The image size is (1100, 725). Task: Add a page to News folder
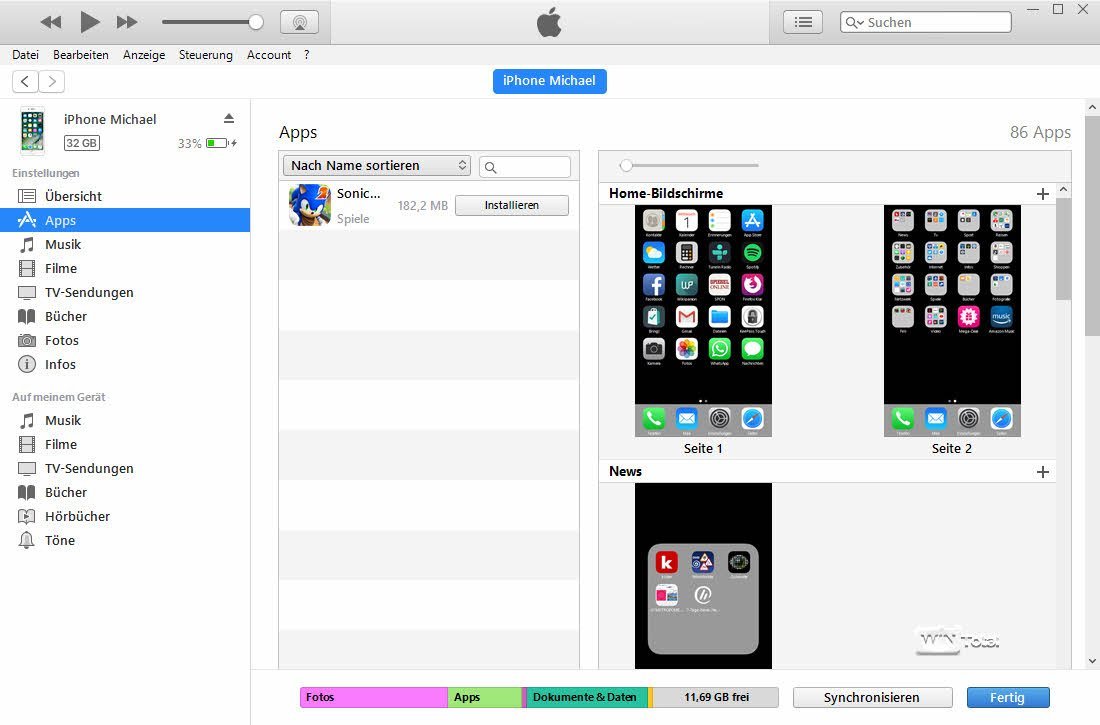[1043, 472]
